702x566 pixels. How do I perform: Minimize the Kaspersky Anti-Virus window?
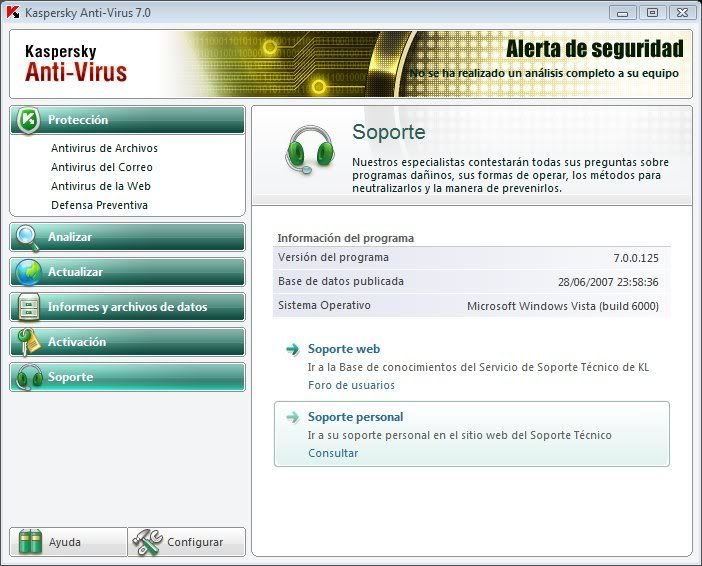click(624, 12)
